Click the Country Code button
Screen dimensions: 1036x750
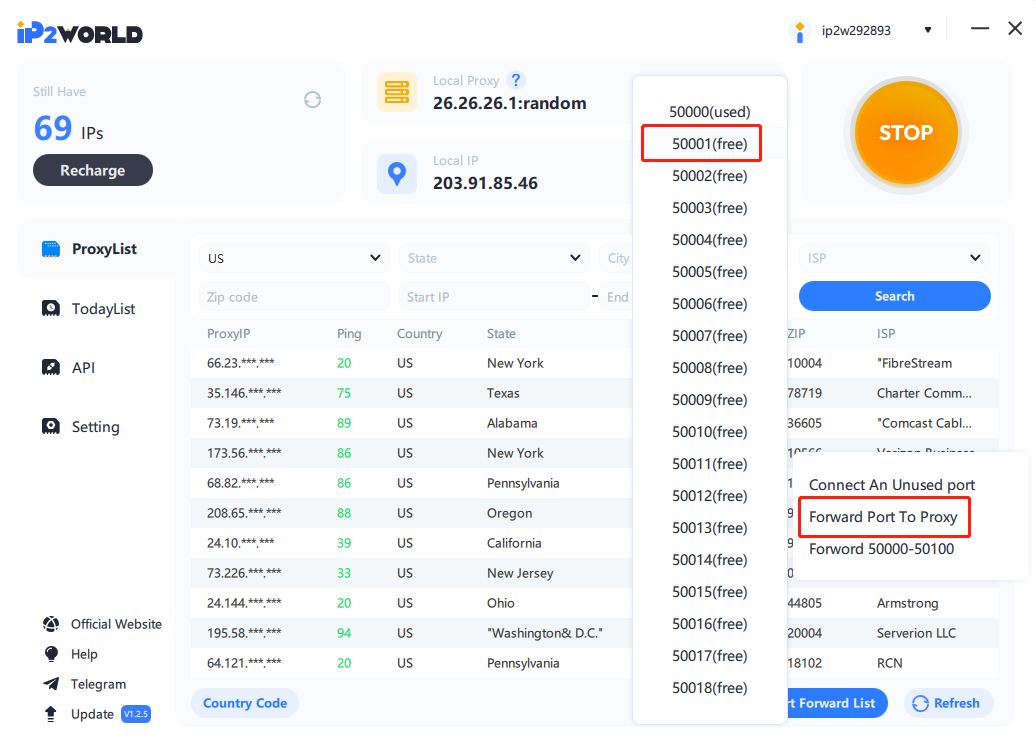(x=244, y=703)
